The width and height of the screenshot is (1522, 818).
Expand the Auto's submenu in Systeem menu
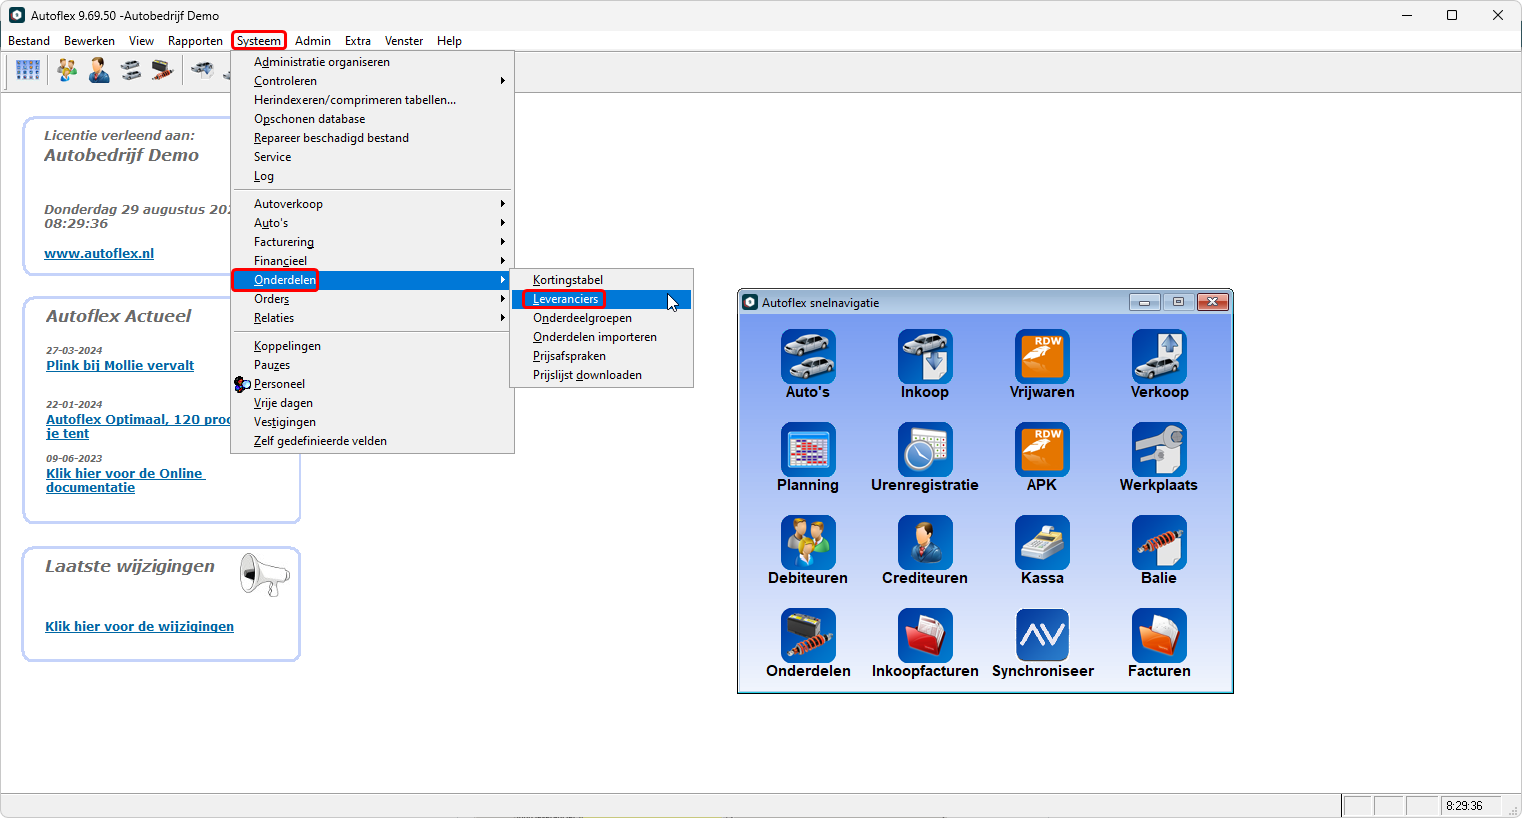pyautogui.click(x=372, y=223)
